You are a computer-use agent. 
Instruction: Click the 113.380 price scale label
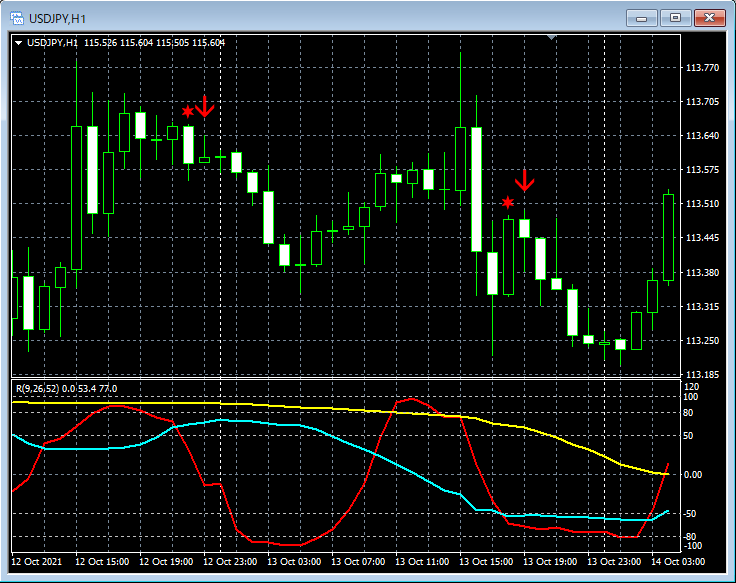coord(702,273)
